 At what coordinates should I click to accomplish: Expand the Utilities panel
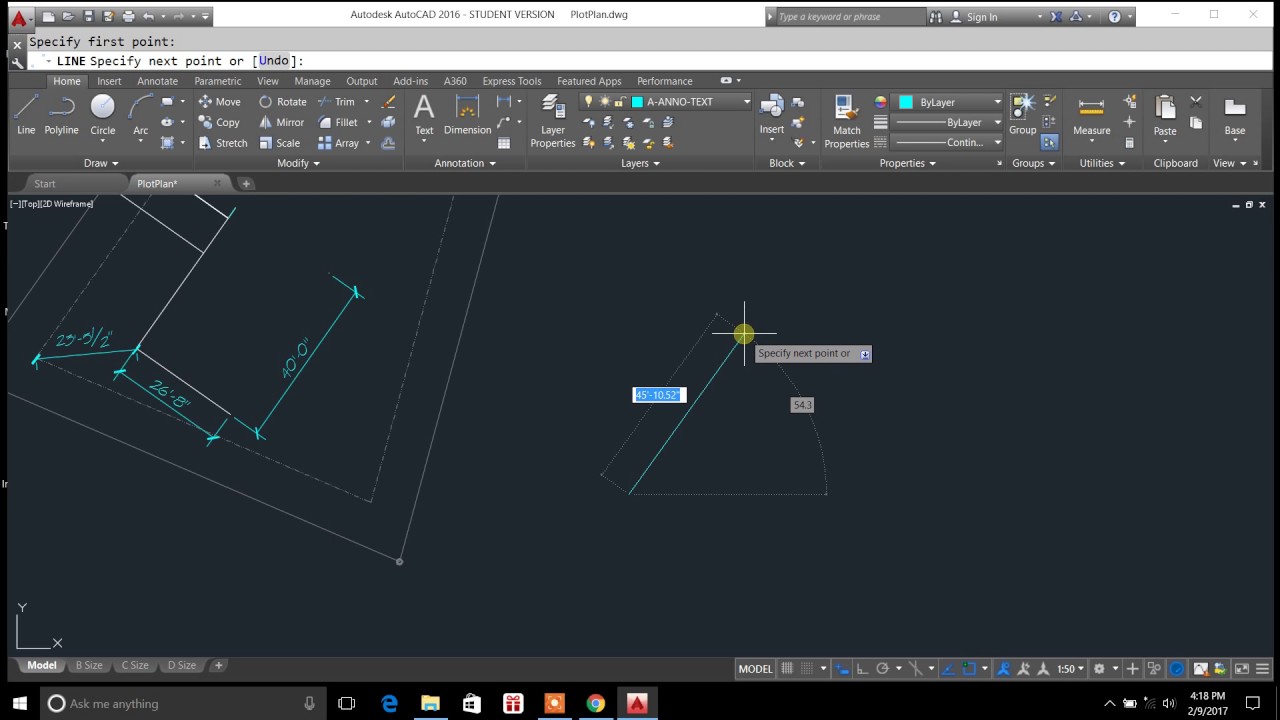click(x=1102, y=163)
